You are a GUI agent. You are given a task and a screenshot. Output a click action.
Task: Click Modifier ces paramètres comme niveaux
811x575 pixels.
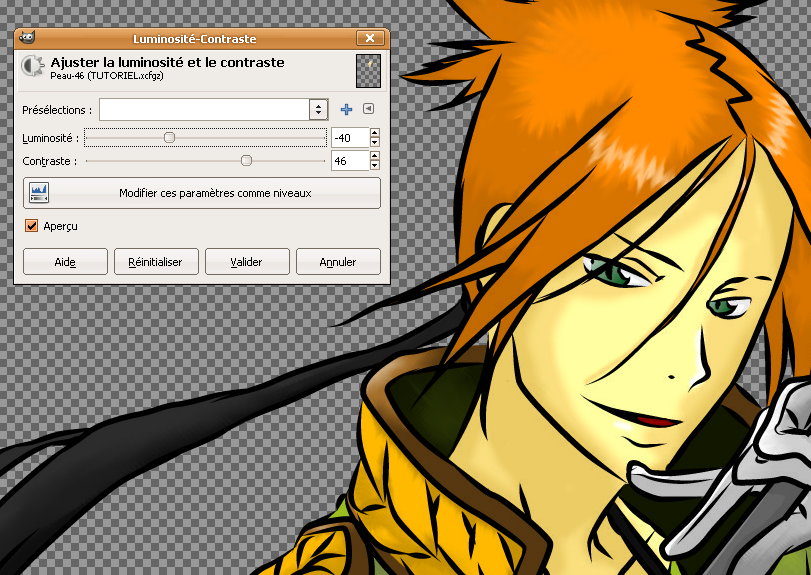click(202, 193)
